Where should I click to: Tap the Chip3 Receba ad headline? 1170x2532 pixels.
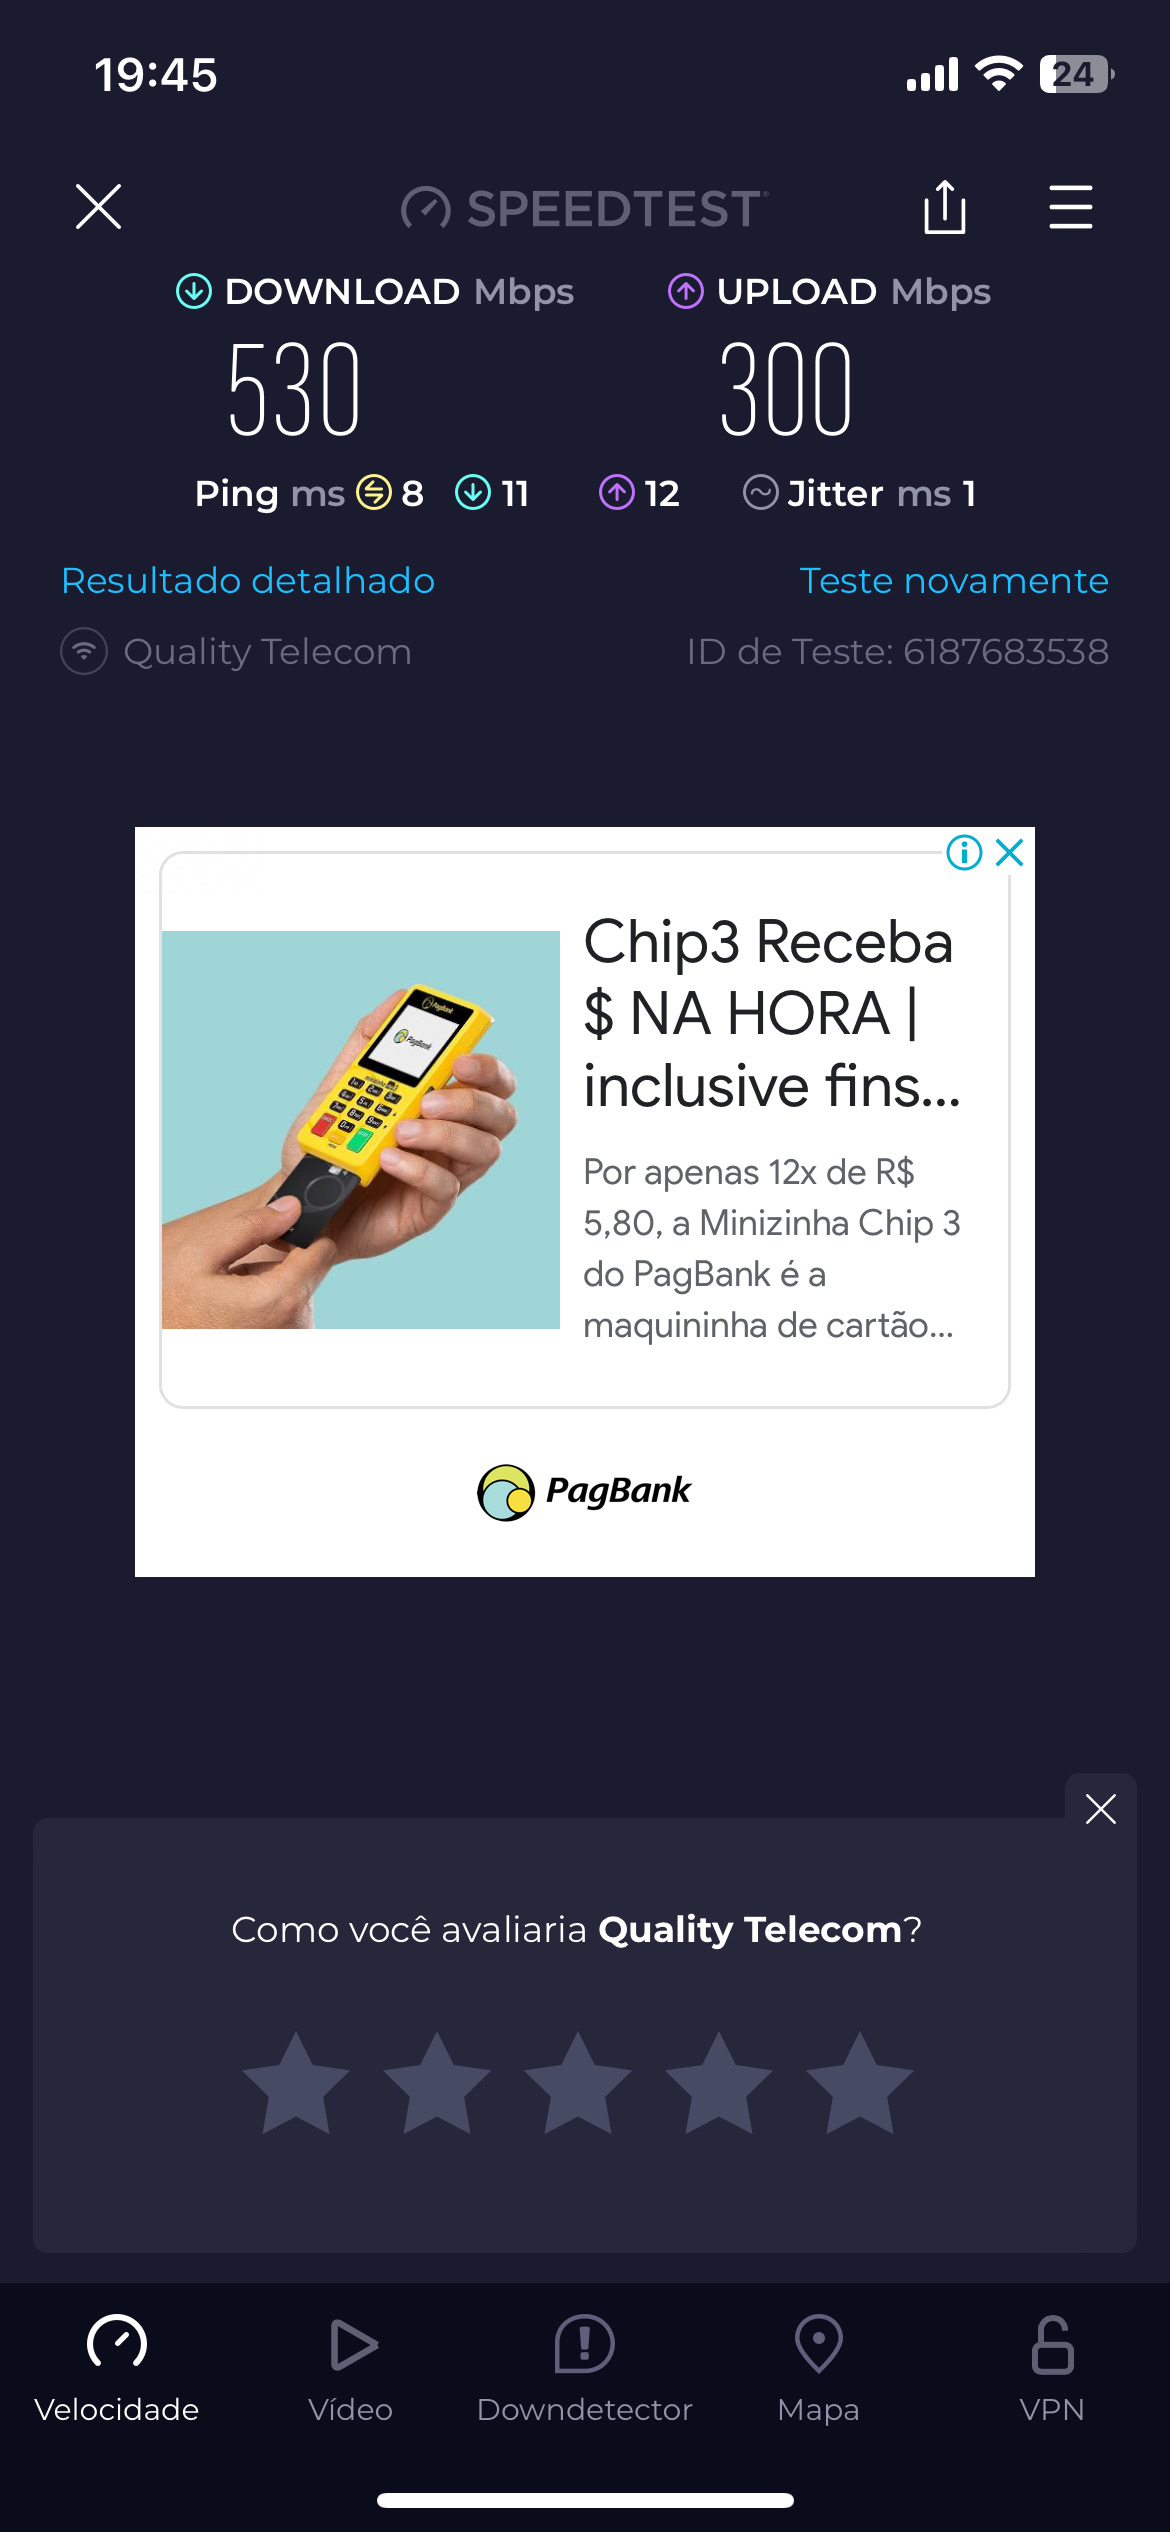pyautogui.click(x=772, y=1013)
